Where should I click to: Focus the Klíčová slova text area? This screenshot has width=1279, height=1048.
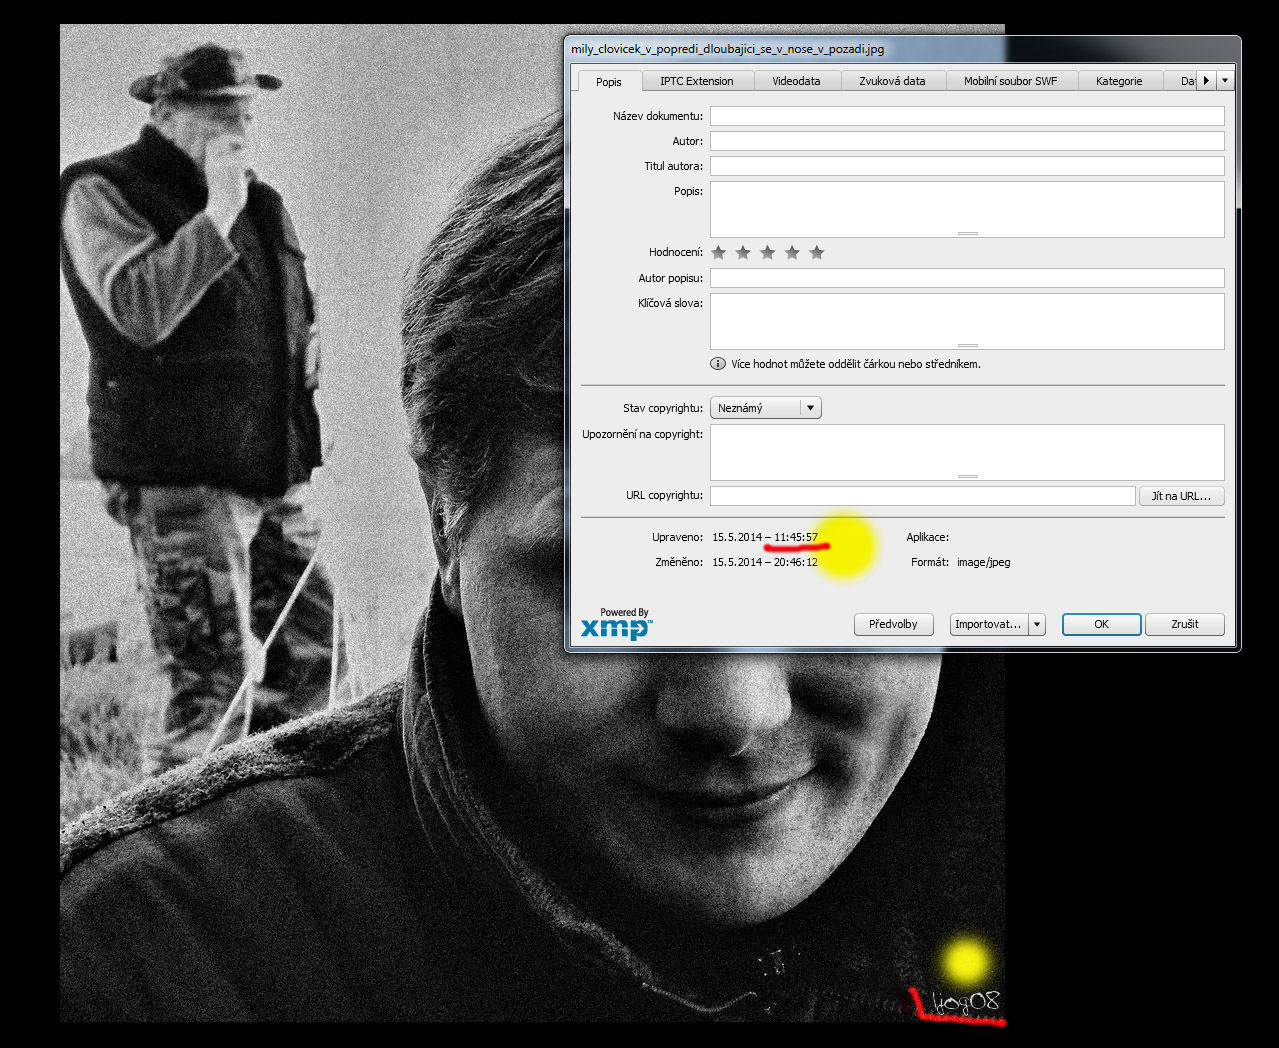[966, 321]
